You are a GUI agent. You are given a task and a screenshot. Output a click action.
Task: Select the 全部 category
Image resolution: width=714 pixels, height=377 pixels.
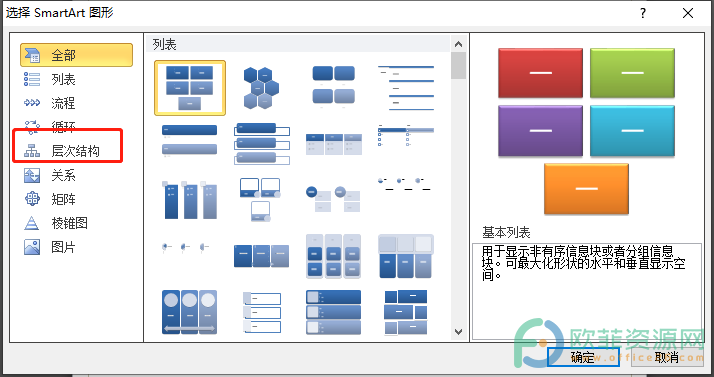coord(76,55)
